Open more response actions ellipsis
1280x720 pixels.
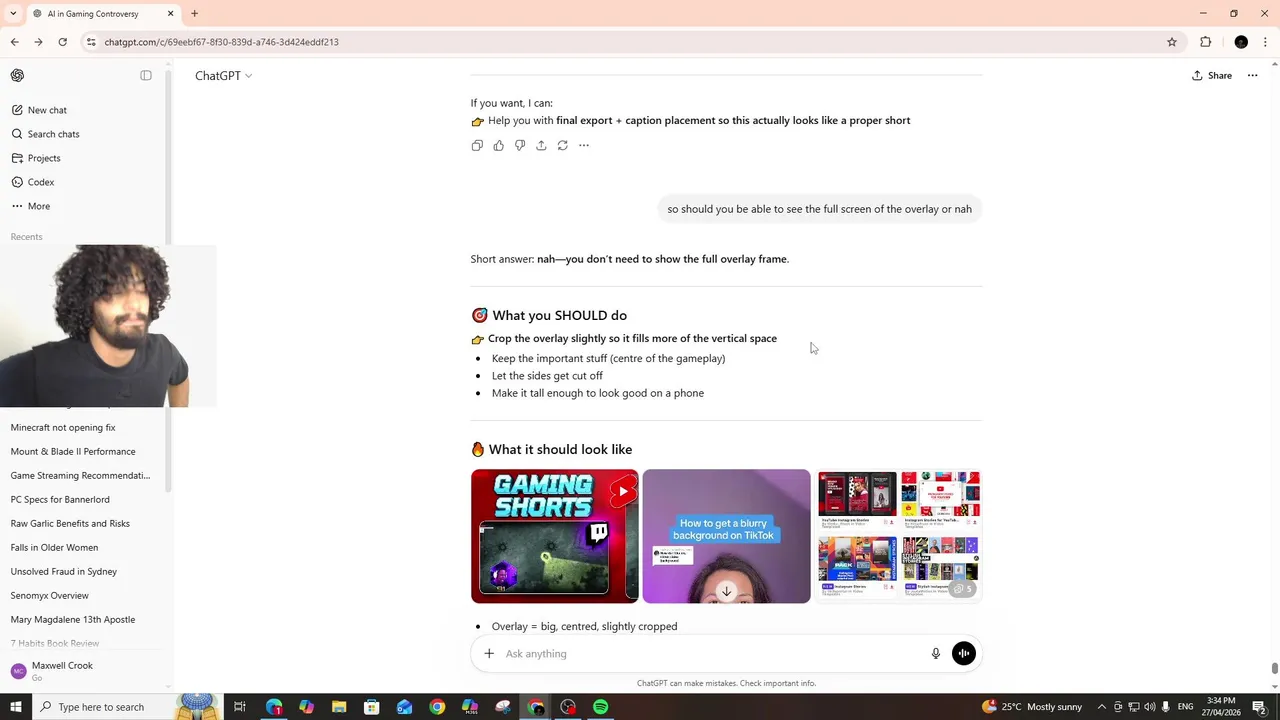click(x=584, y=146)
